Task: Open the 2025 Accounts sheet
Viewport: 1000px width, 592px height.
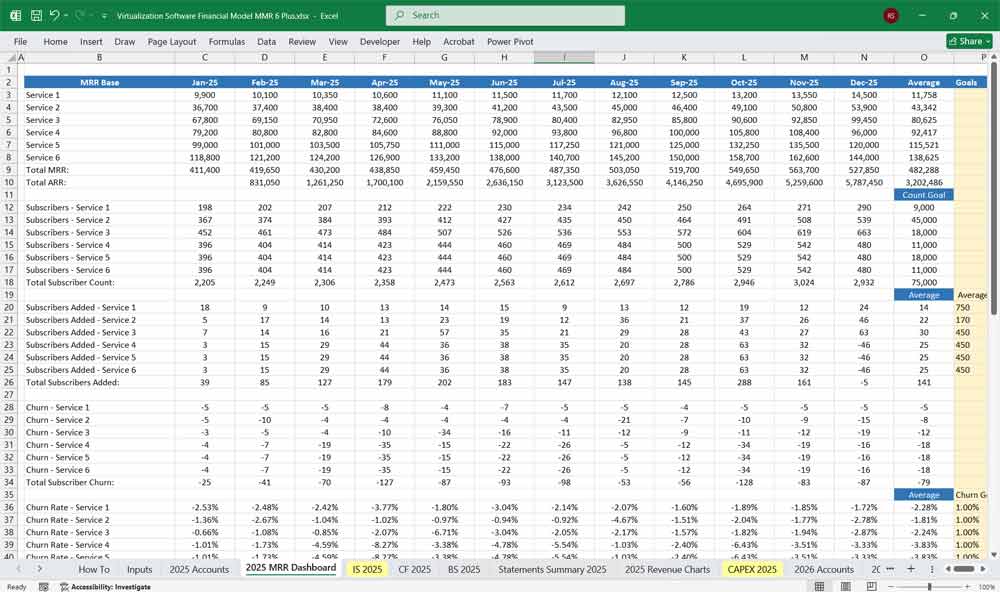Action: [x=199, y=569]
